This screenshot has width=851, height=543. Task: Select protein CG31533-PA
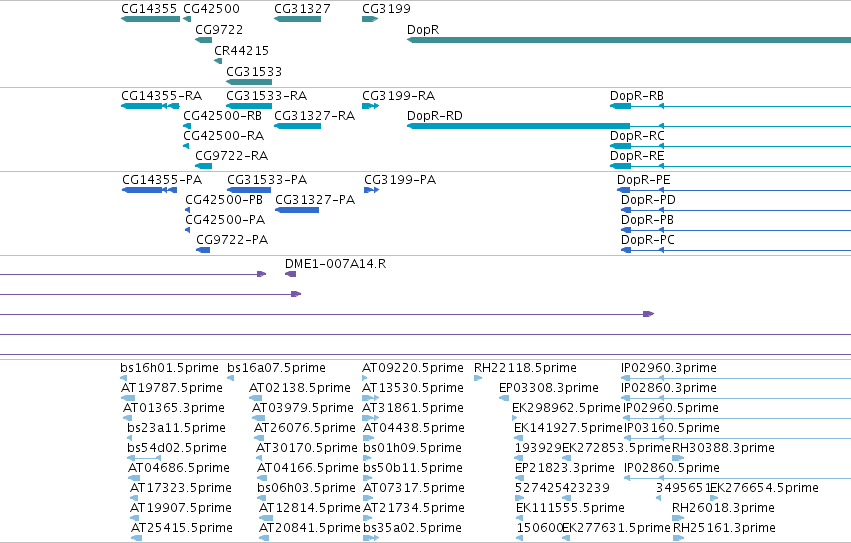pos(249,190)
